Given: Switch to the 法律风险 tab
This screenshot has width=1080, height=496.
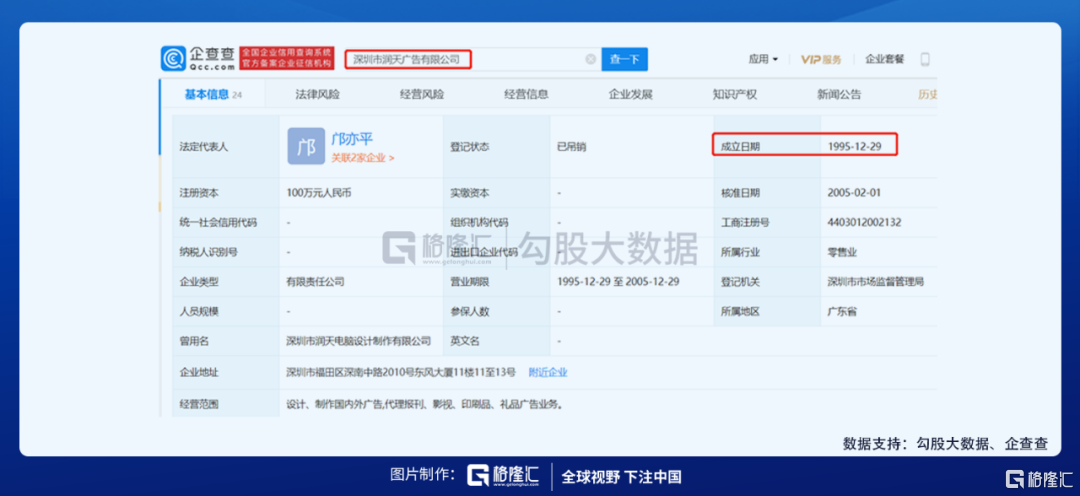Looking at the screenshot, I should click(x=318, y=94).
